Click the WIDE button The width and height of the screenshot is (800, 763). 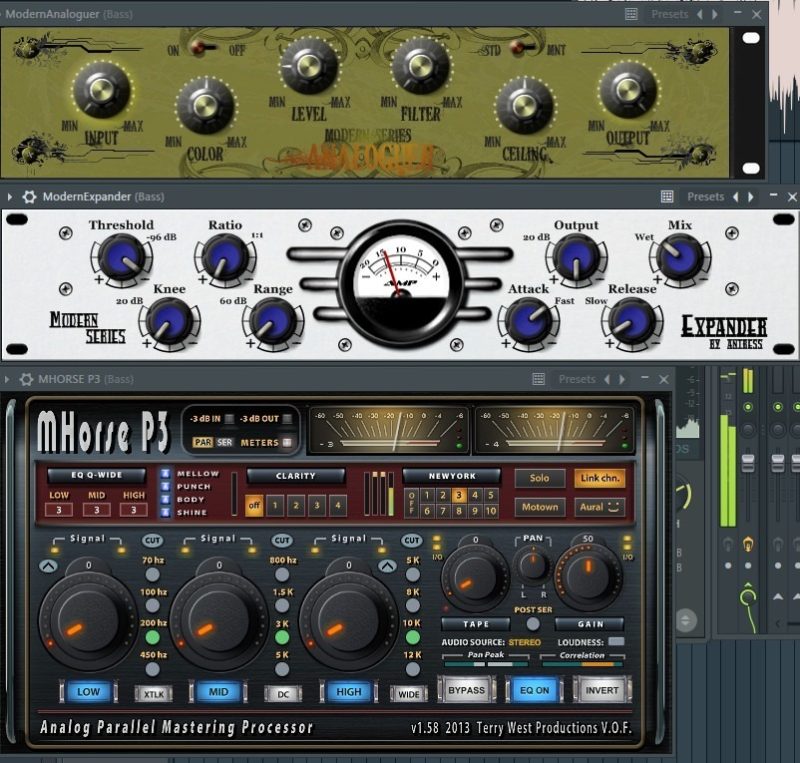409,694
